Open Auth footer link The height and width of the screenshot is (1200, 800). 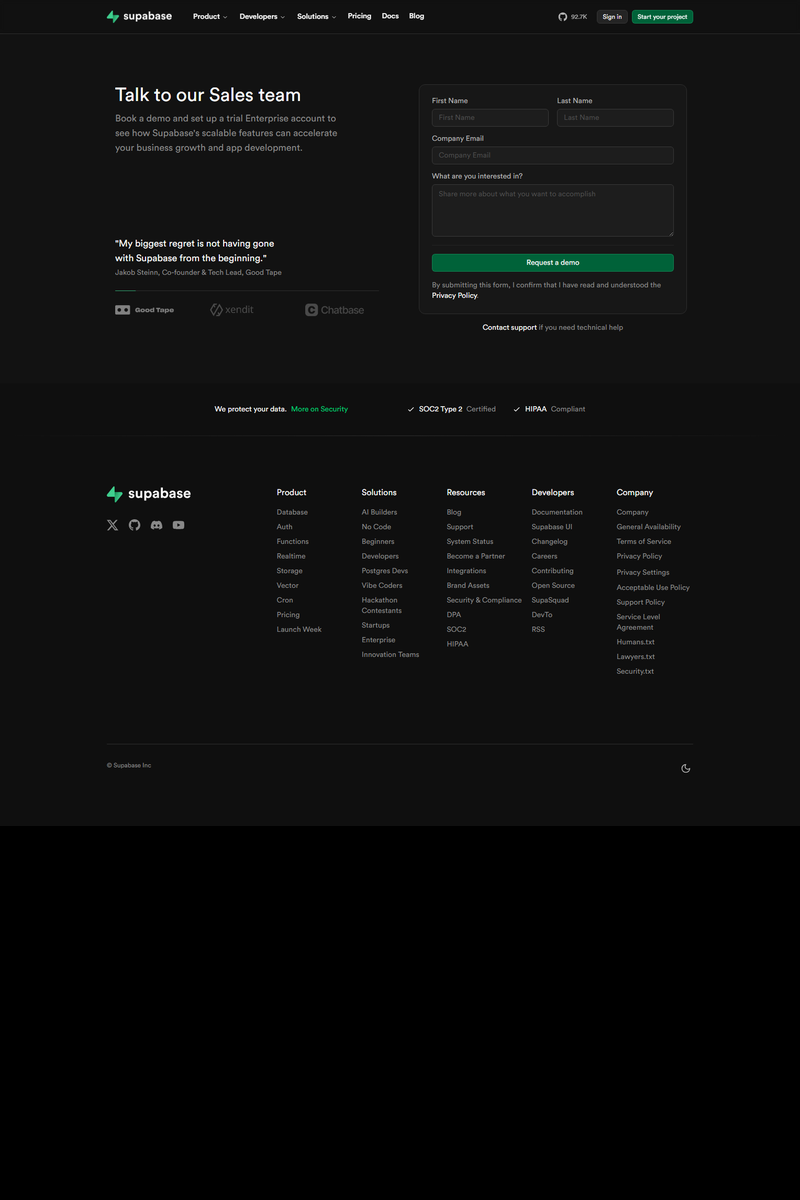tap(285, 527)
